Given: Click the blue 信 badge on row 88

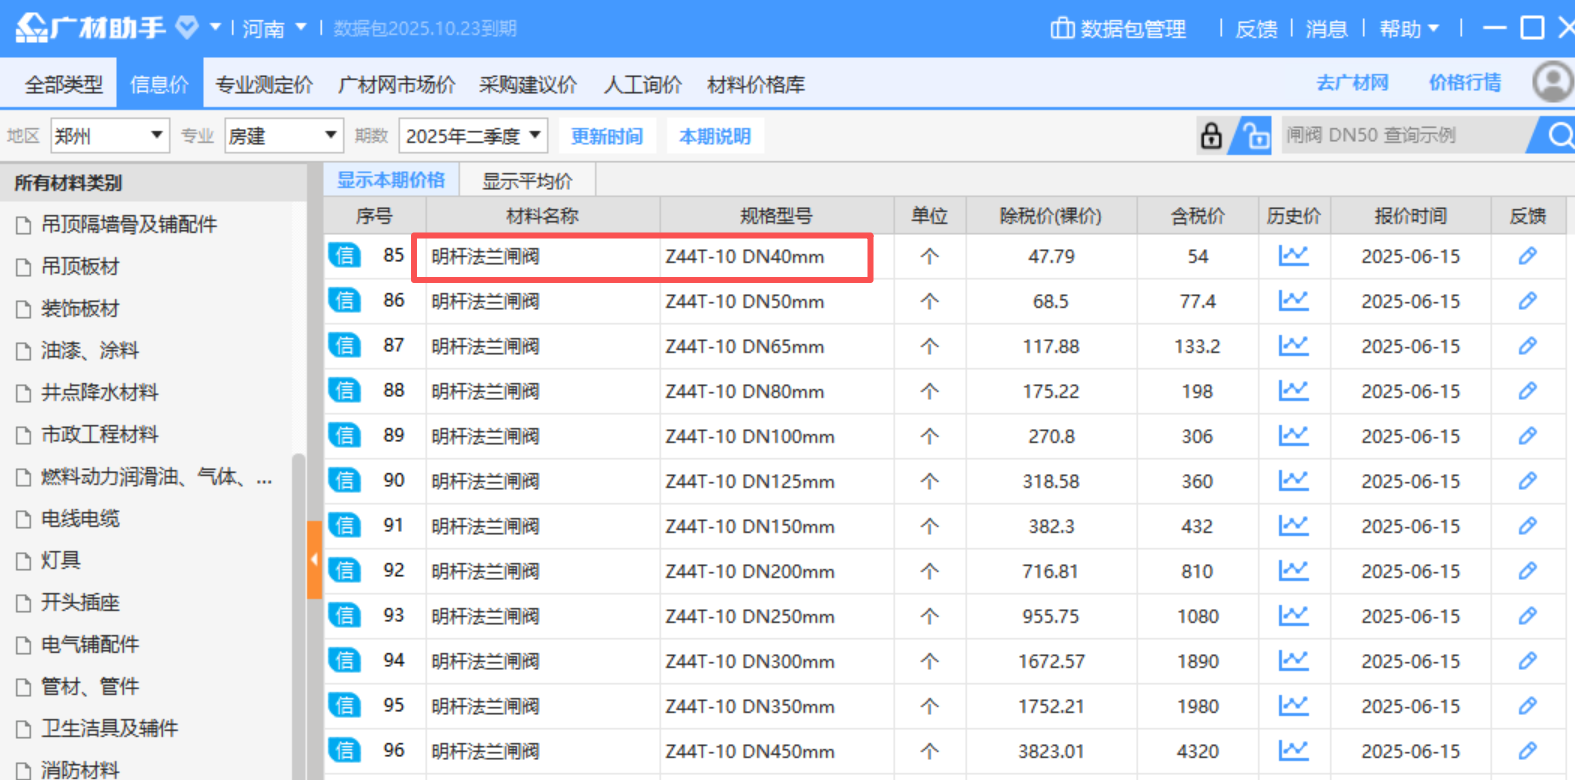Looking at the screenshot, I should [x=344, y=391].
